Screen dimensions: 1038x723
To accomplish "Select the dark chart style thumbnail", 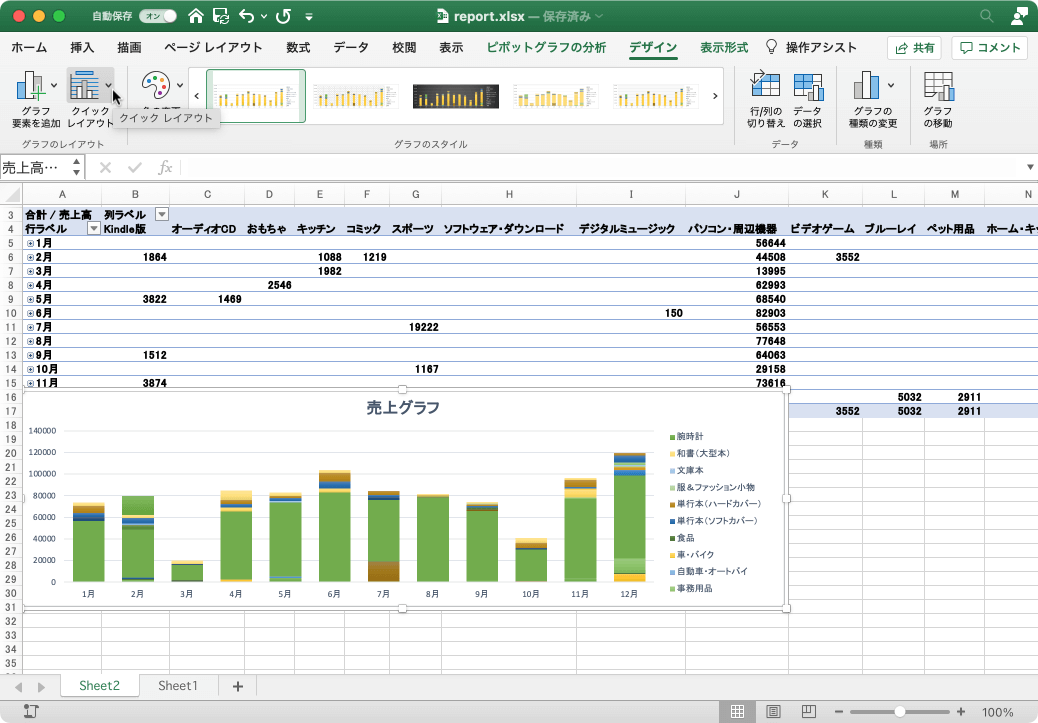I will click(455, 96).
